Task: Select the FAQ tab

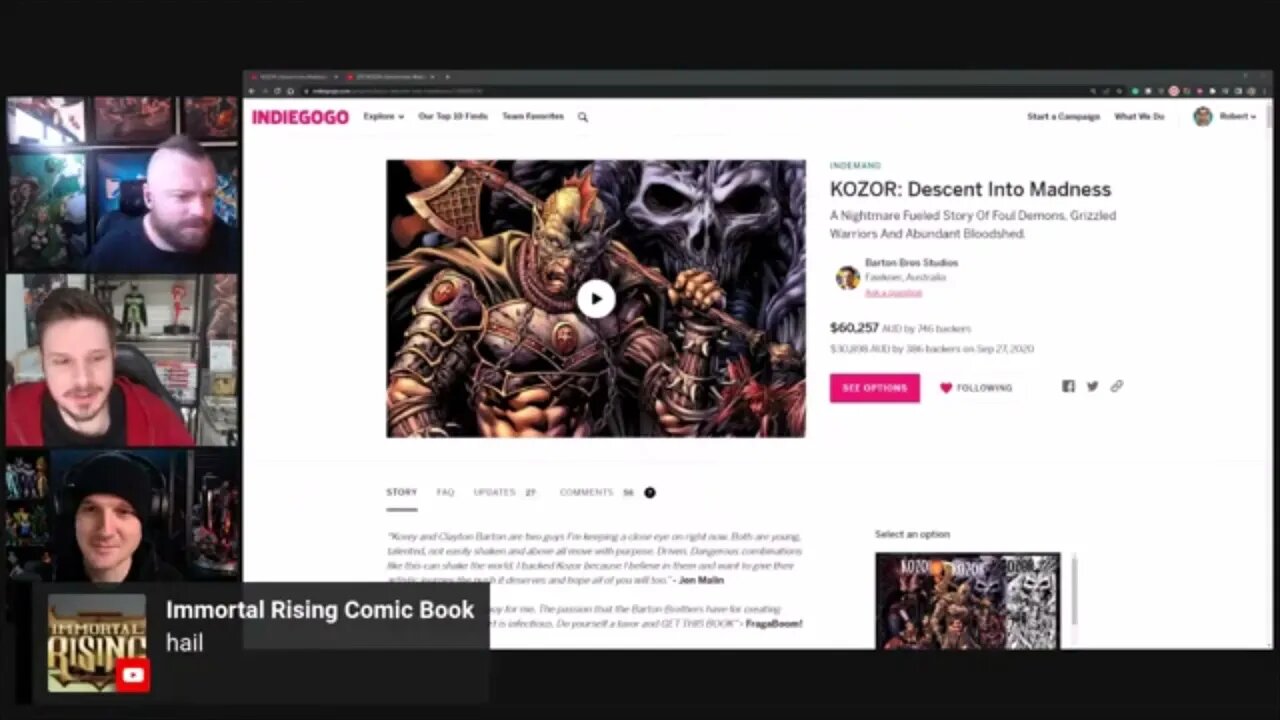Action: click(x=445, y=493)
